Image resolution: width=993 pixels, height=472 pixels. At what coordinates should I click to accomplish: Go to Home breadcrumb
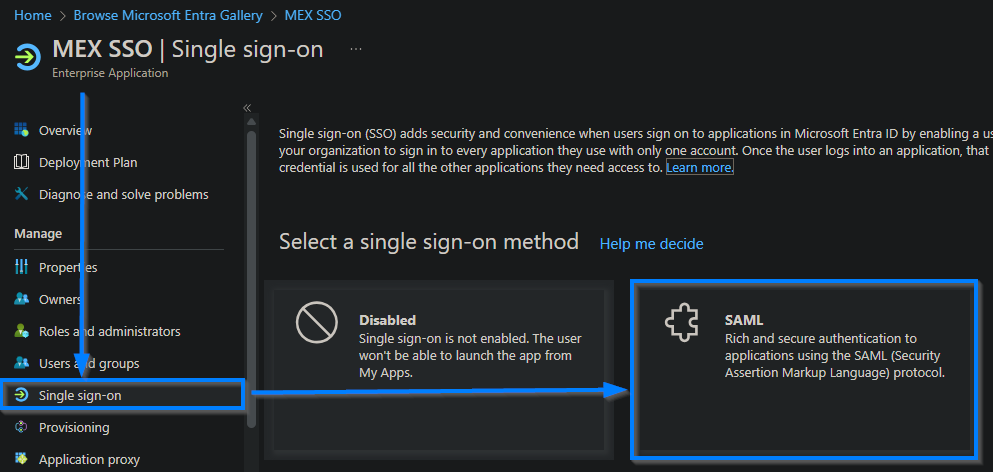pos(33,15)
